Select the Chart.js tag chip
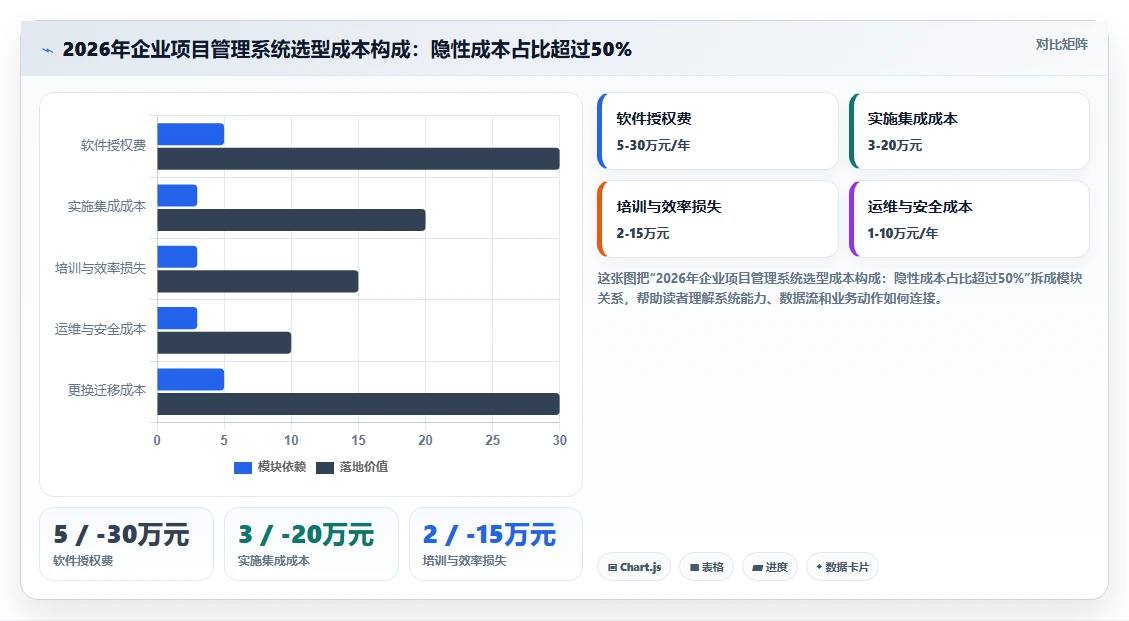 point(634,567)
